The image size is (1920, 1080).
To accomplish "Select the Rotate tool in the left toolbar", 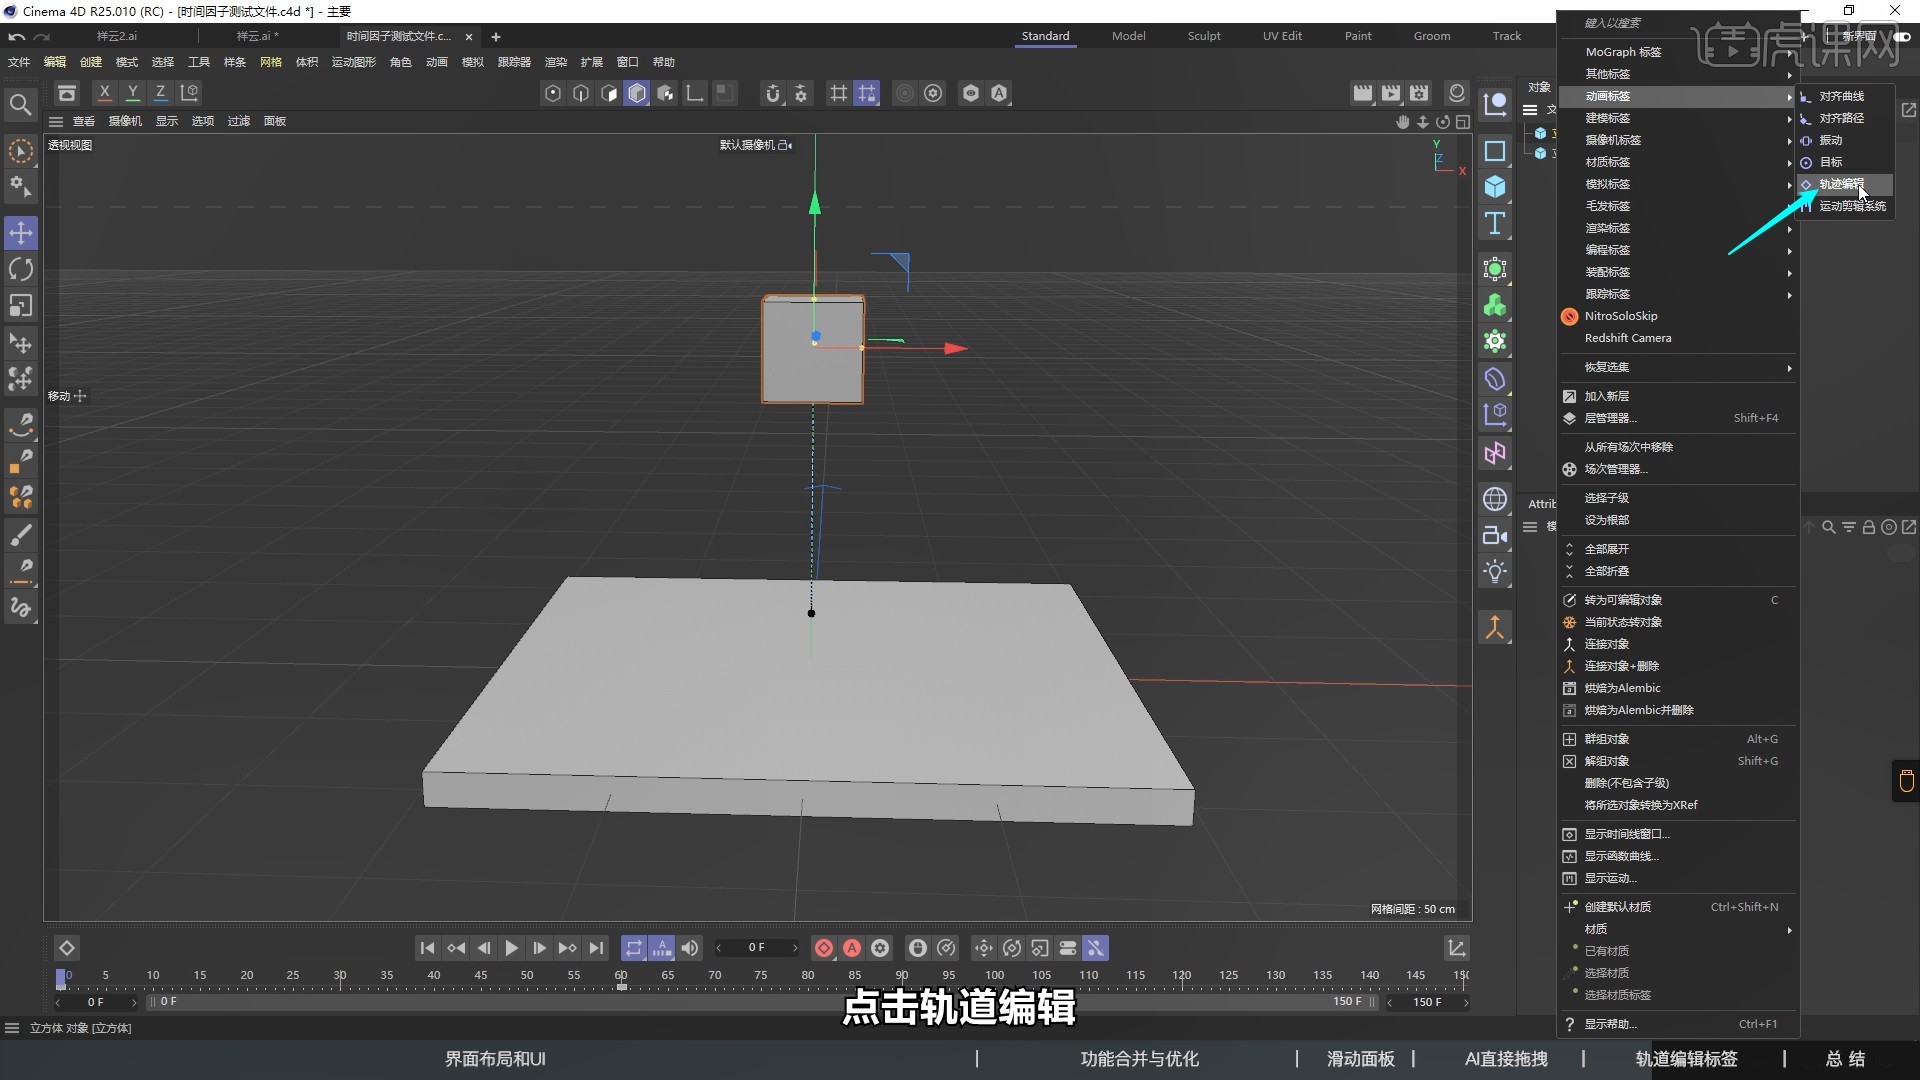I will tap(21, 268).
